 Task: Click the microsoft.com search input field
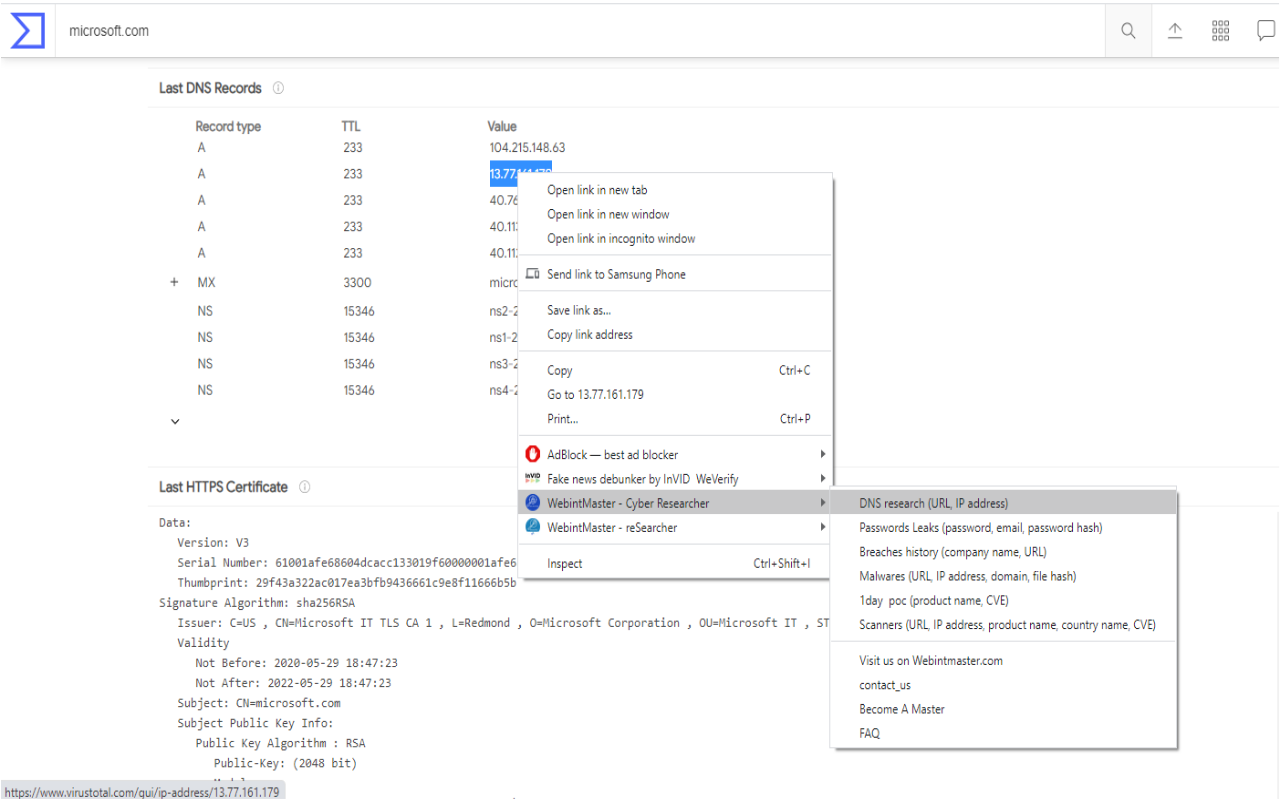[580, 31]
